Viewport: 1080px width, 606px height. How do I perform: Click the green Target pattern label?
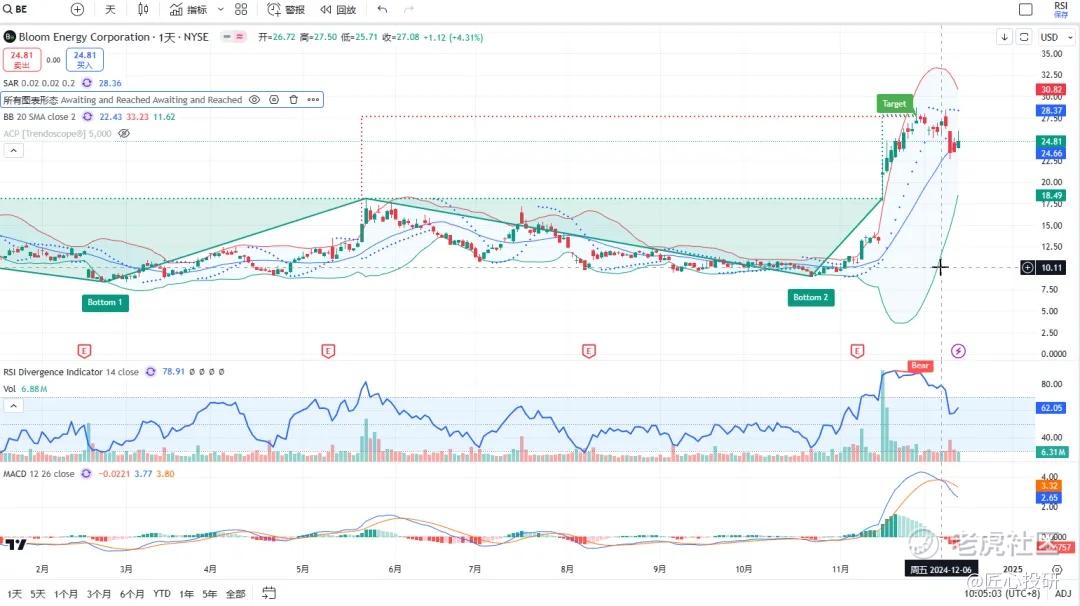click(x=894, y=103)
